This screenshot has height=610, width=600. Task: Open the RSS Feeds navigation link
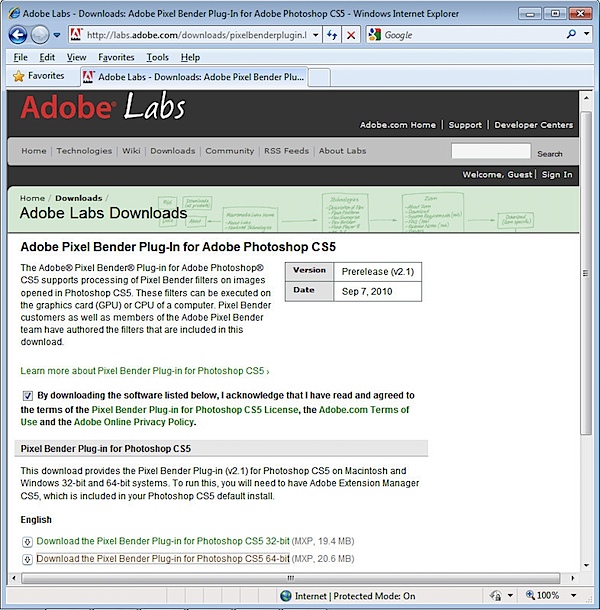(286, 151)
